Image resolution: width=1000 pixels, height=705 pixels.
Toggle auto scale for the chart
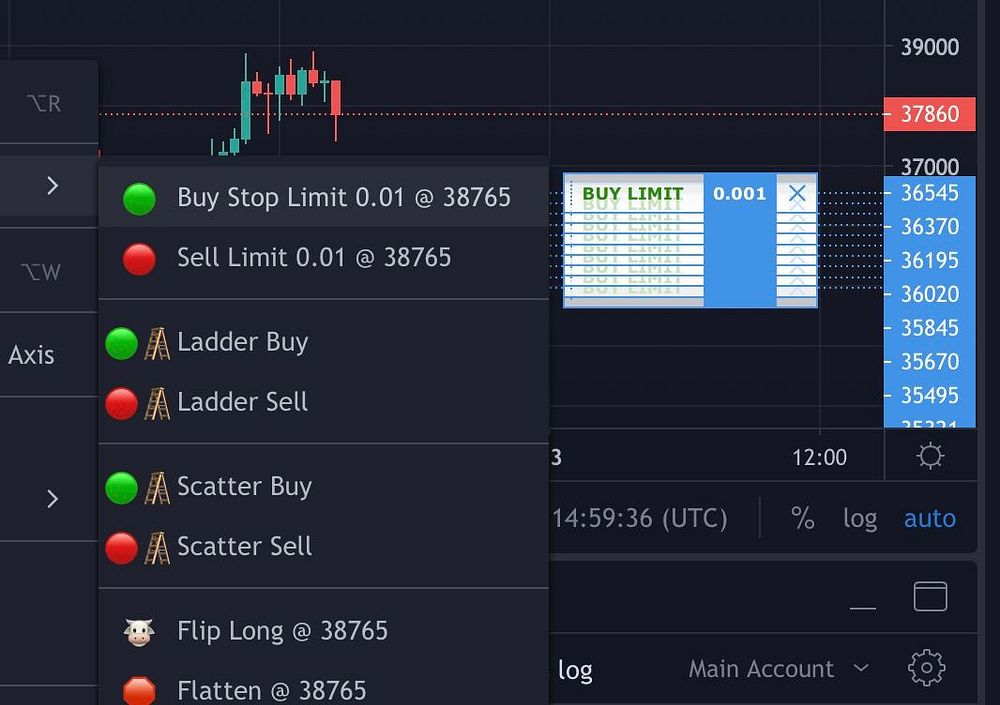tap(929, 518)
